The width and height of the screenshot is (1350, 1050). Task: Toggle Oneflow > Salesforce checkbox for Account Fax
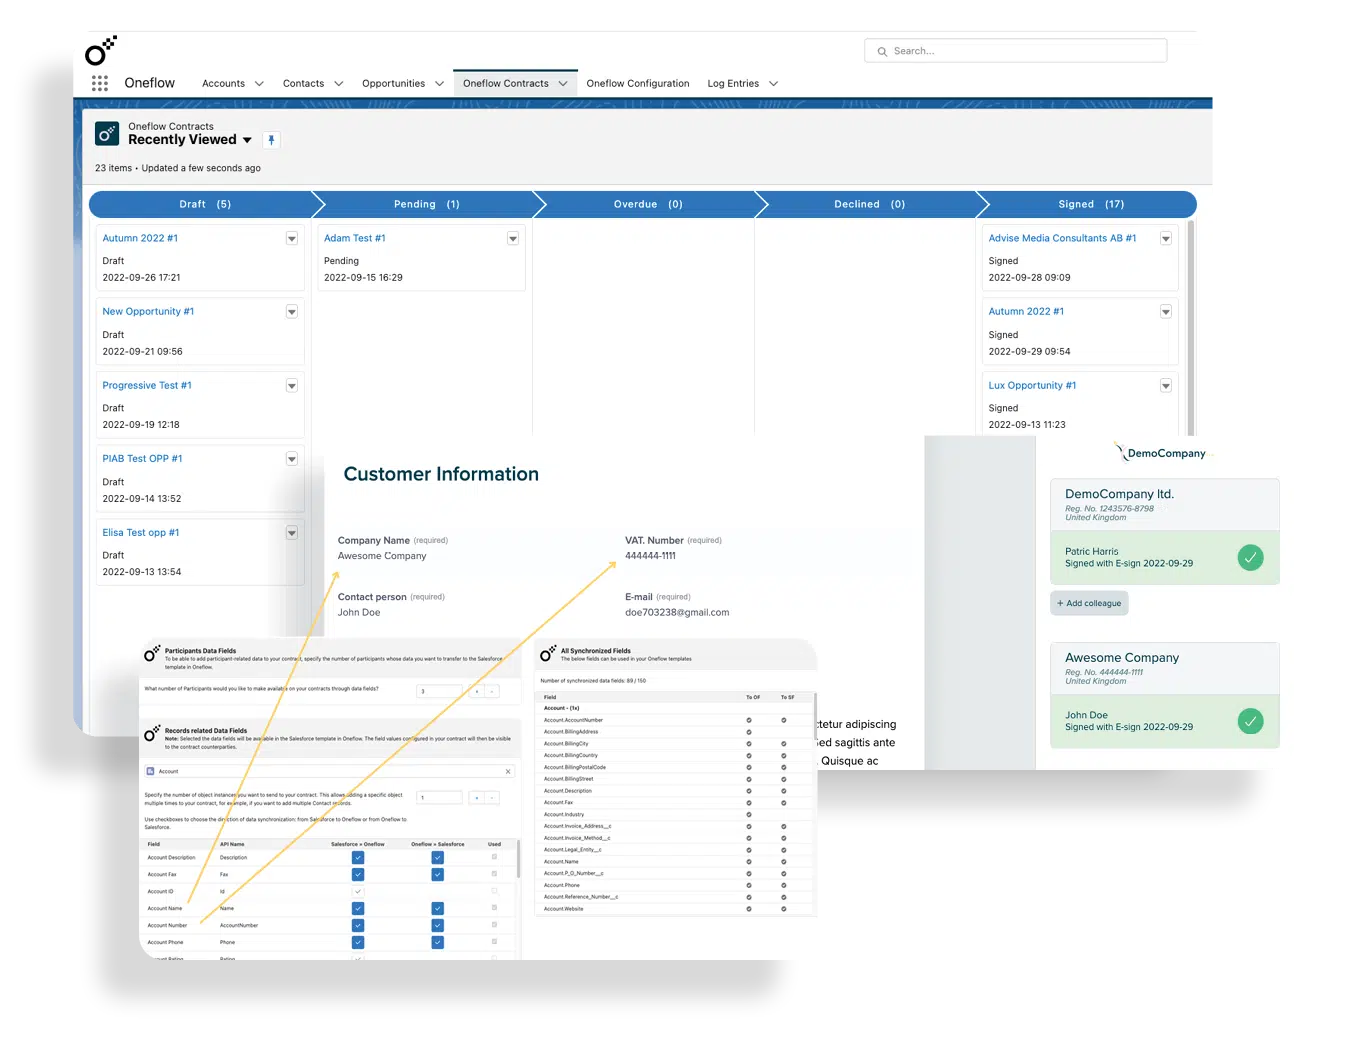(438, 875)
